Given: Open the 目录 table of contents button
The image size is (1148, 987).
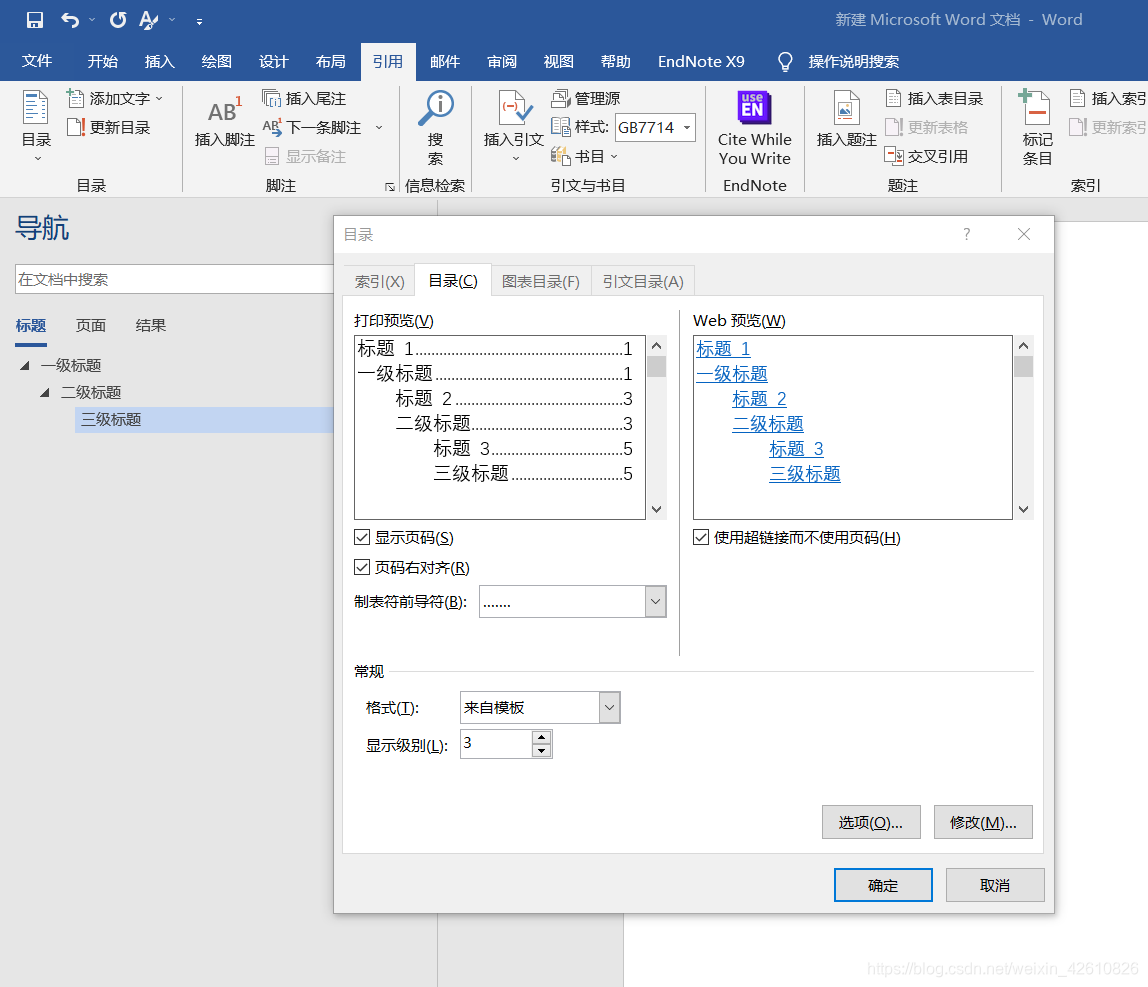Looking at the screenshot, I should coord(36,127).
